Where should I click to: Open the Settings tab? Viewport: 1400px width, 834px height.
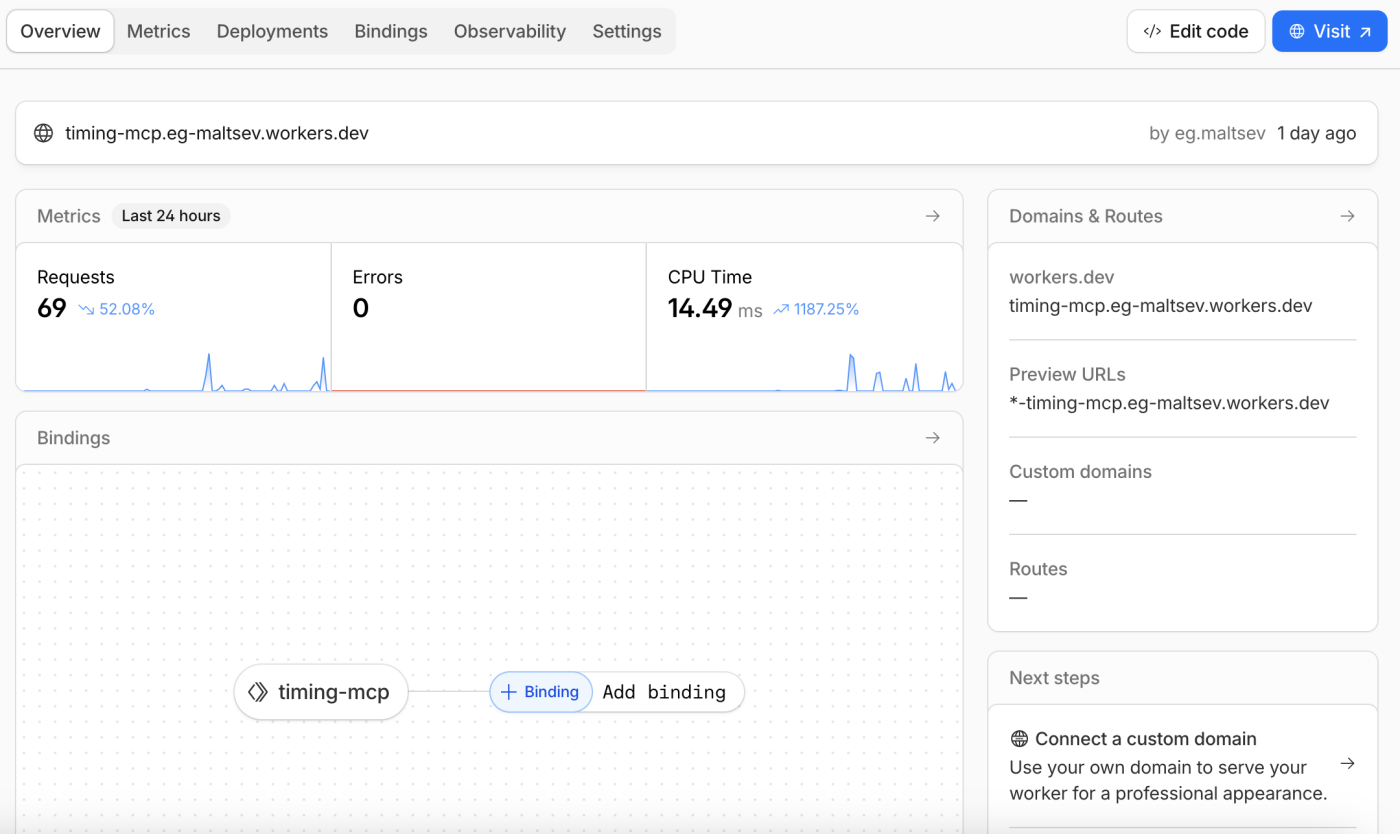(627, 31)
